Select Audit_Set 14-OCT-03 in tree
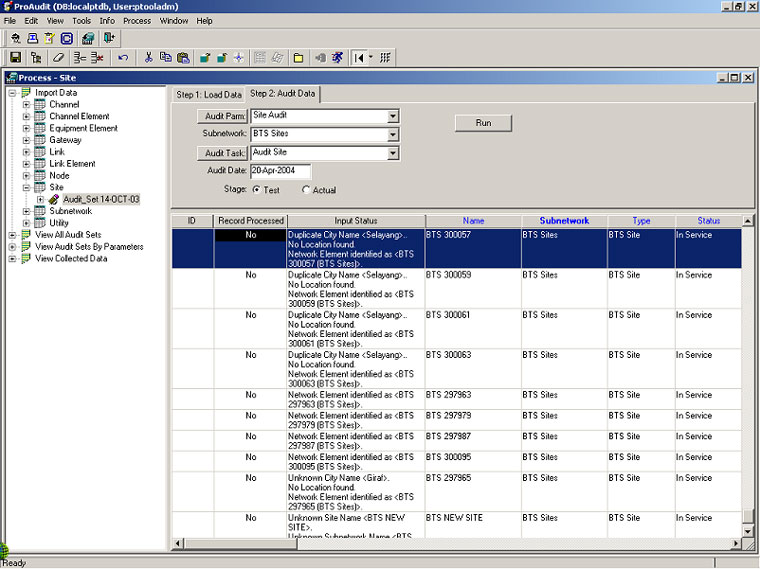 100,199
